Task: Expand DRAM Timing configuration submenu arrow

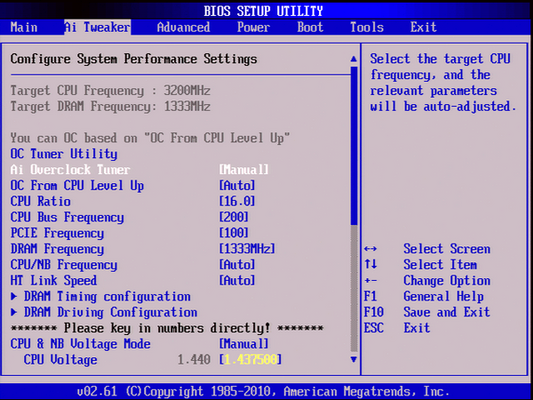Action: tap(14, 296)
